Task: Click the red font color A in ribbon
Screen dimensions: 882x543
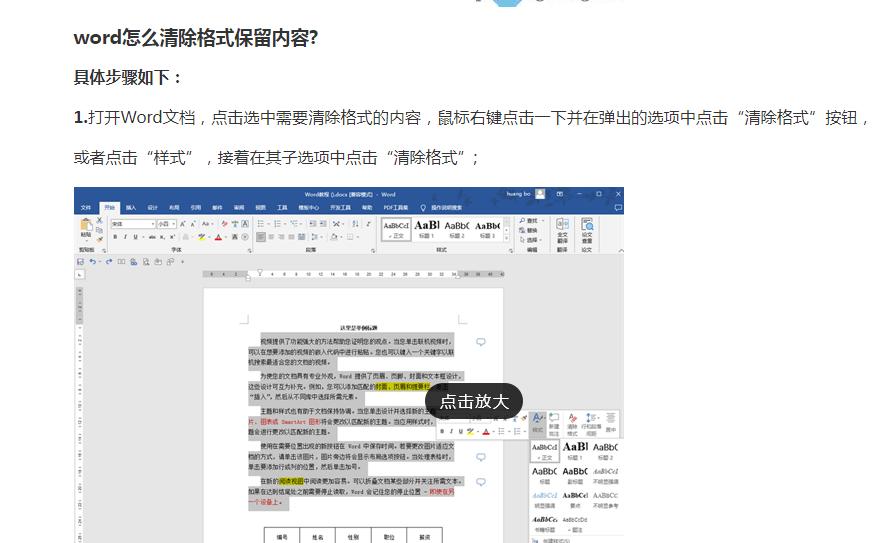Action: 218,237
